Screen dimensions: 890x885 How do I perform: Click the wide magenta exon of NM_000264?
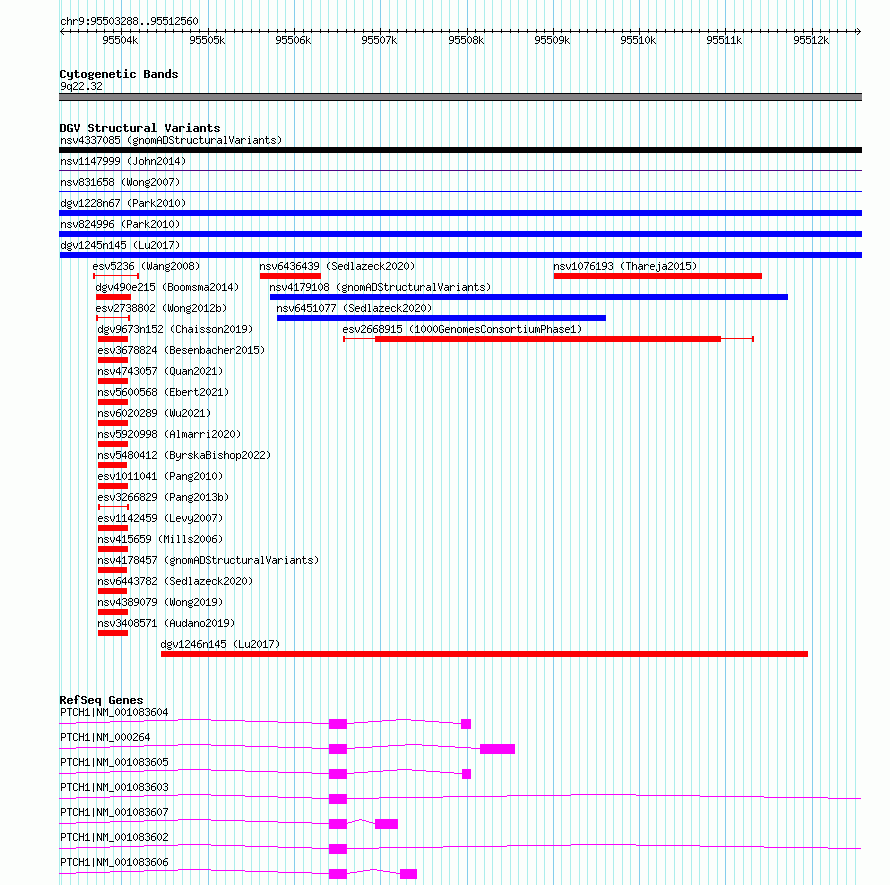(498, 749)
